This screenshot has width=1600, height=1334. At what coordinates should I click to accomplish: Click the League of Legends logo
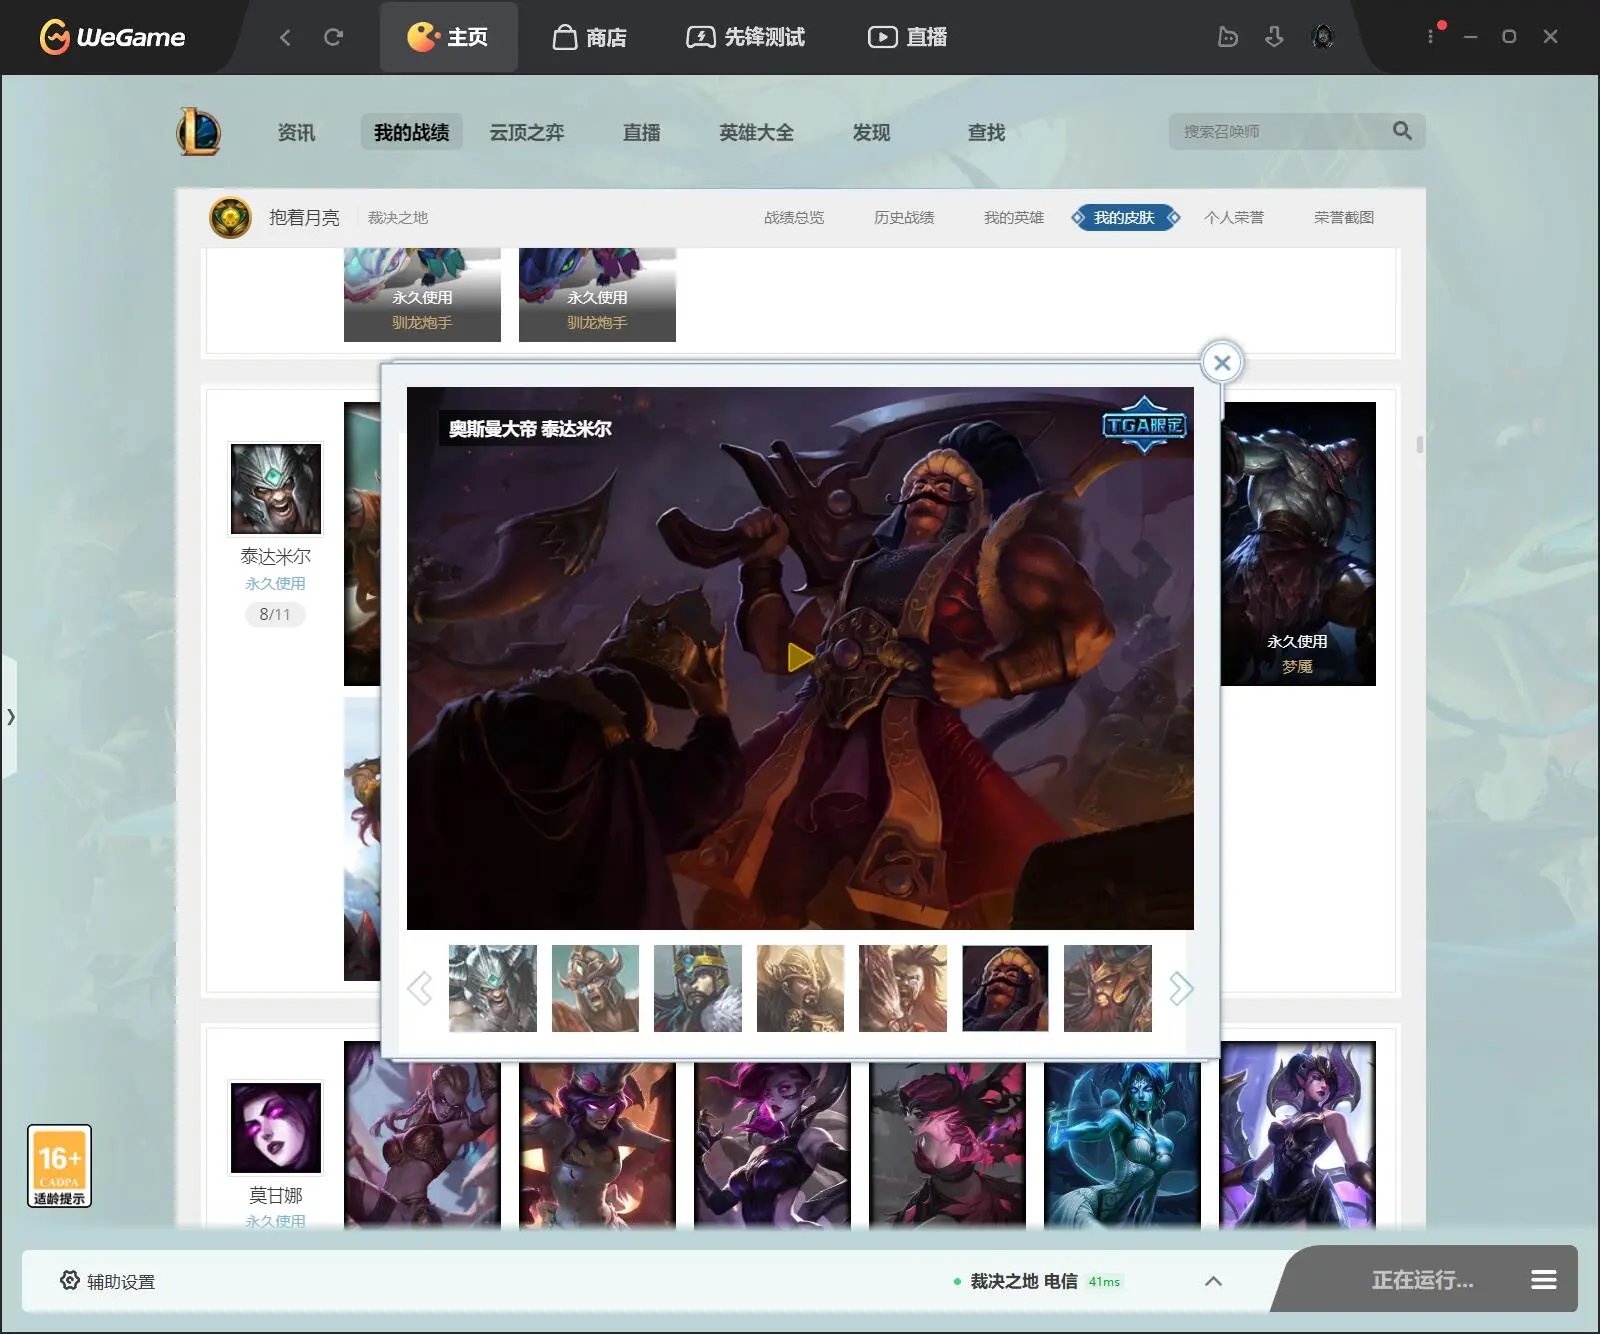pyautogui.click(x=199, y=132)
